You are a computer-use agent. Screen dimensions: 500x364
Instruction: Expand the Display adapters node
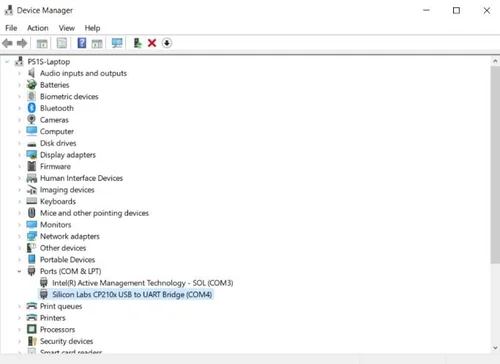[19, 155]
